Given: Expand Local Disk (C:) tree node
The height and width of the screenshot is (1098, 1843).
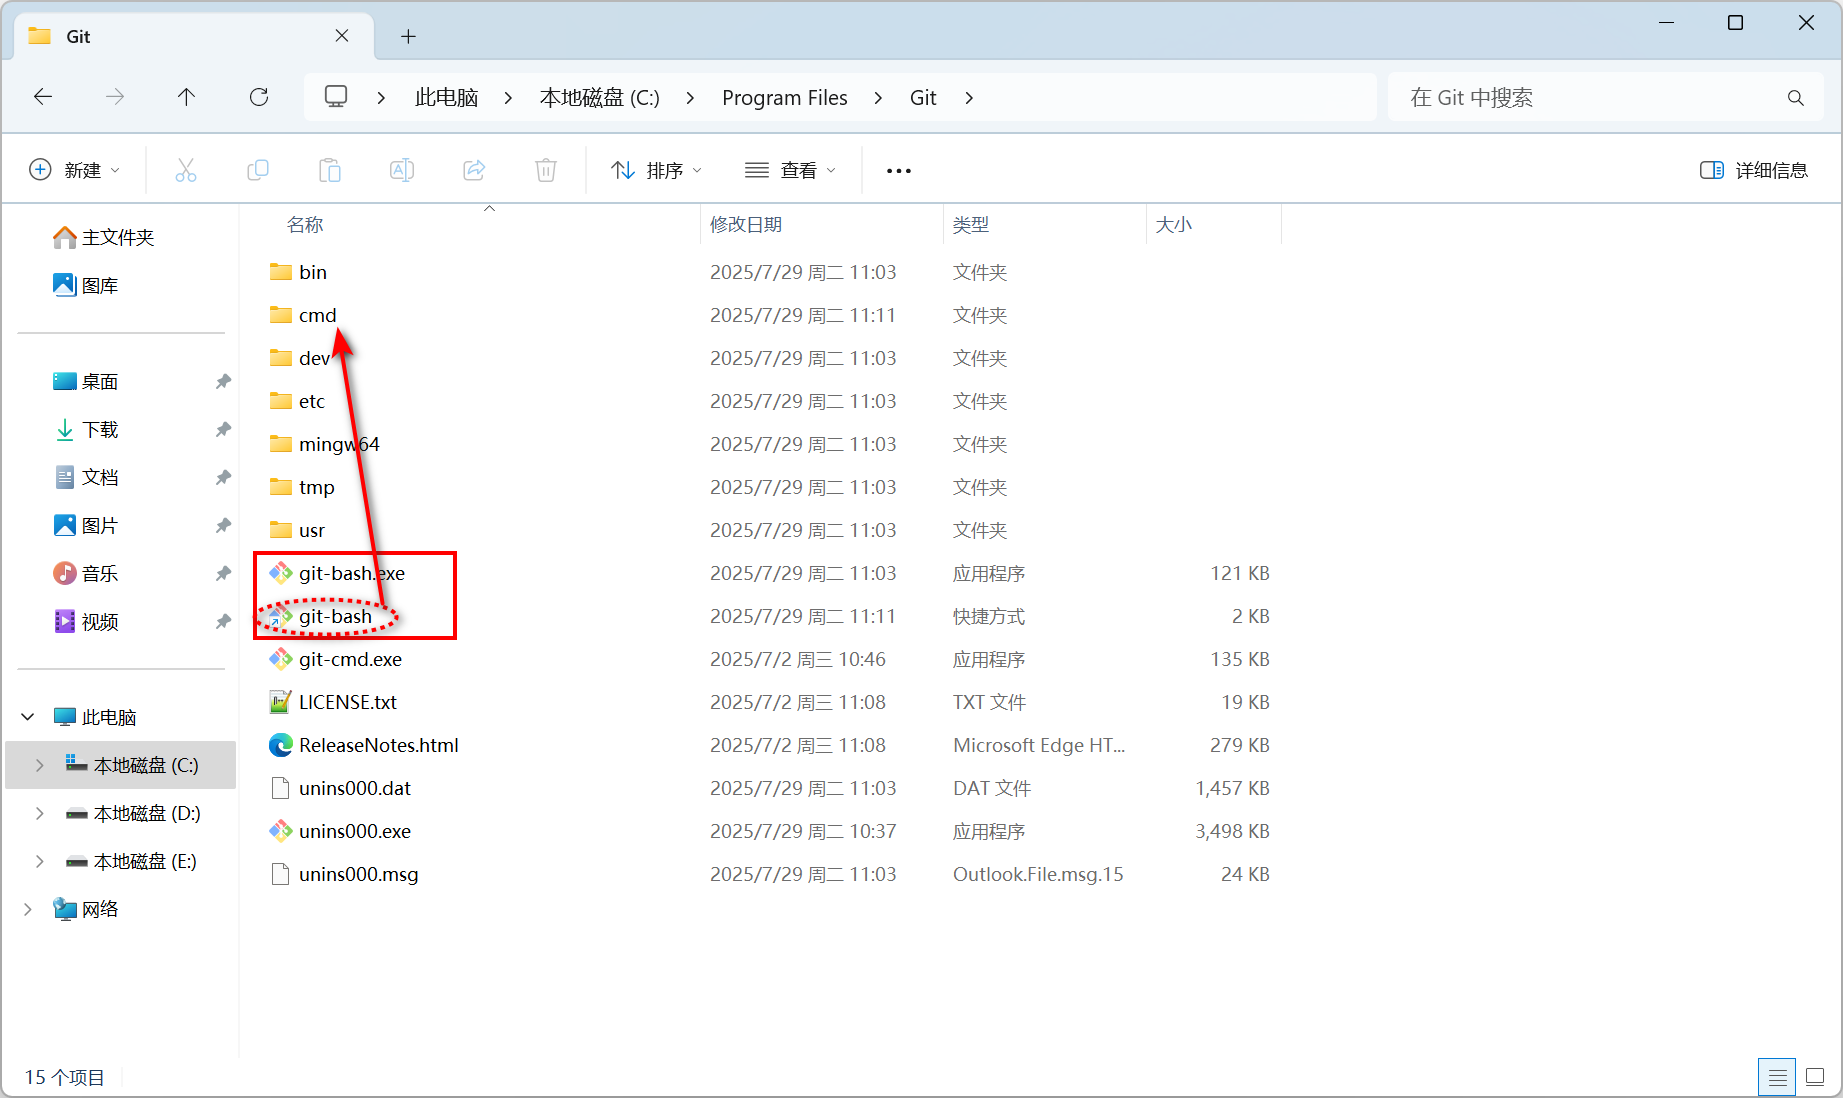Looking at the screenshot, I should [x=40, y=765].
